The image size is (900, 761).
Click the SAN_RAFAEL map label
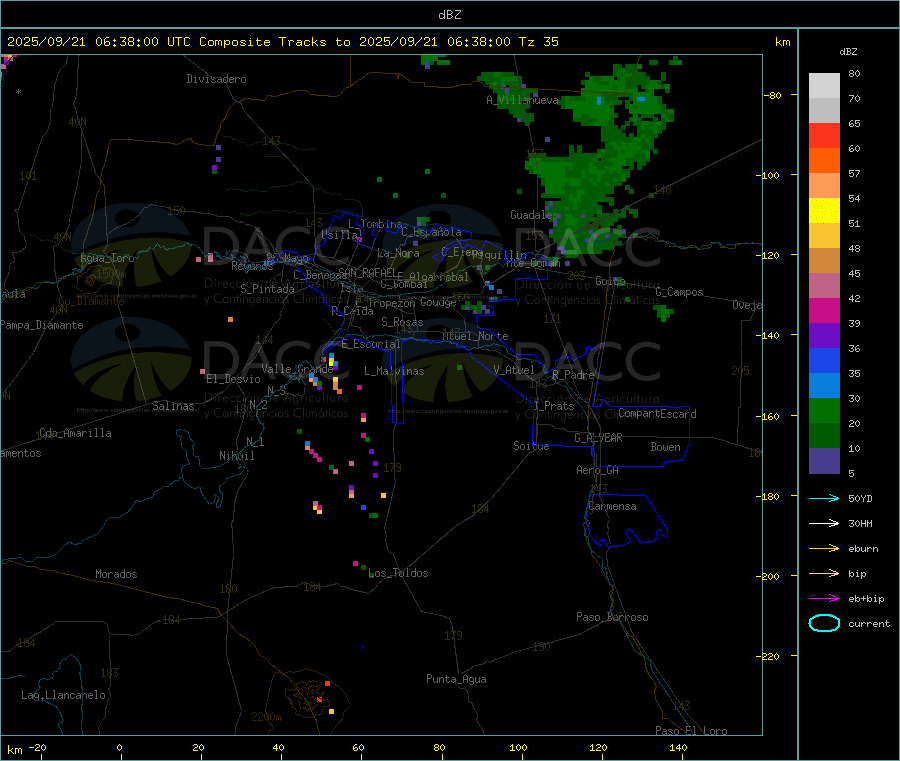tap(367, 273)
